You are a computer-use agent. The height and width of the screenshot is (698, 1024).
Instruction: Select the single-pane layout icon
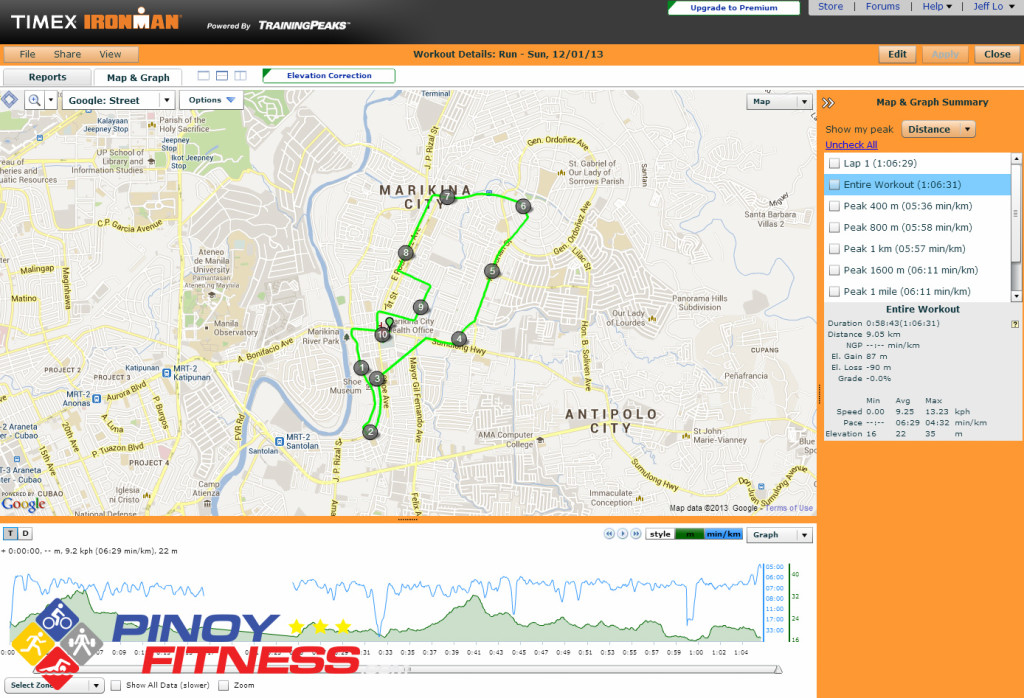[204, 76]
